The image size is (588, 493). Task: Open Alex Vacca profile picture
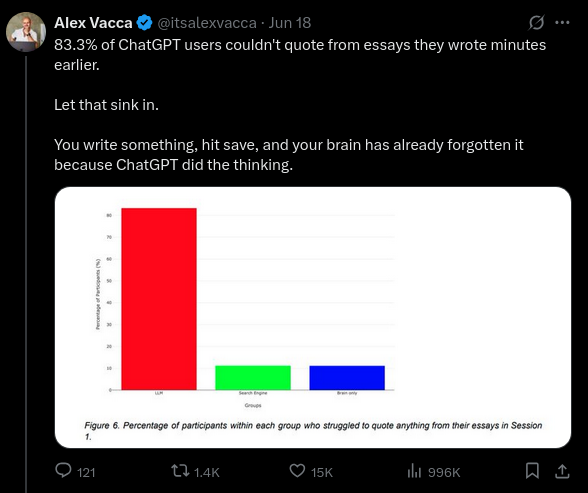pyautogui.click(x=26, y=31)
